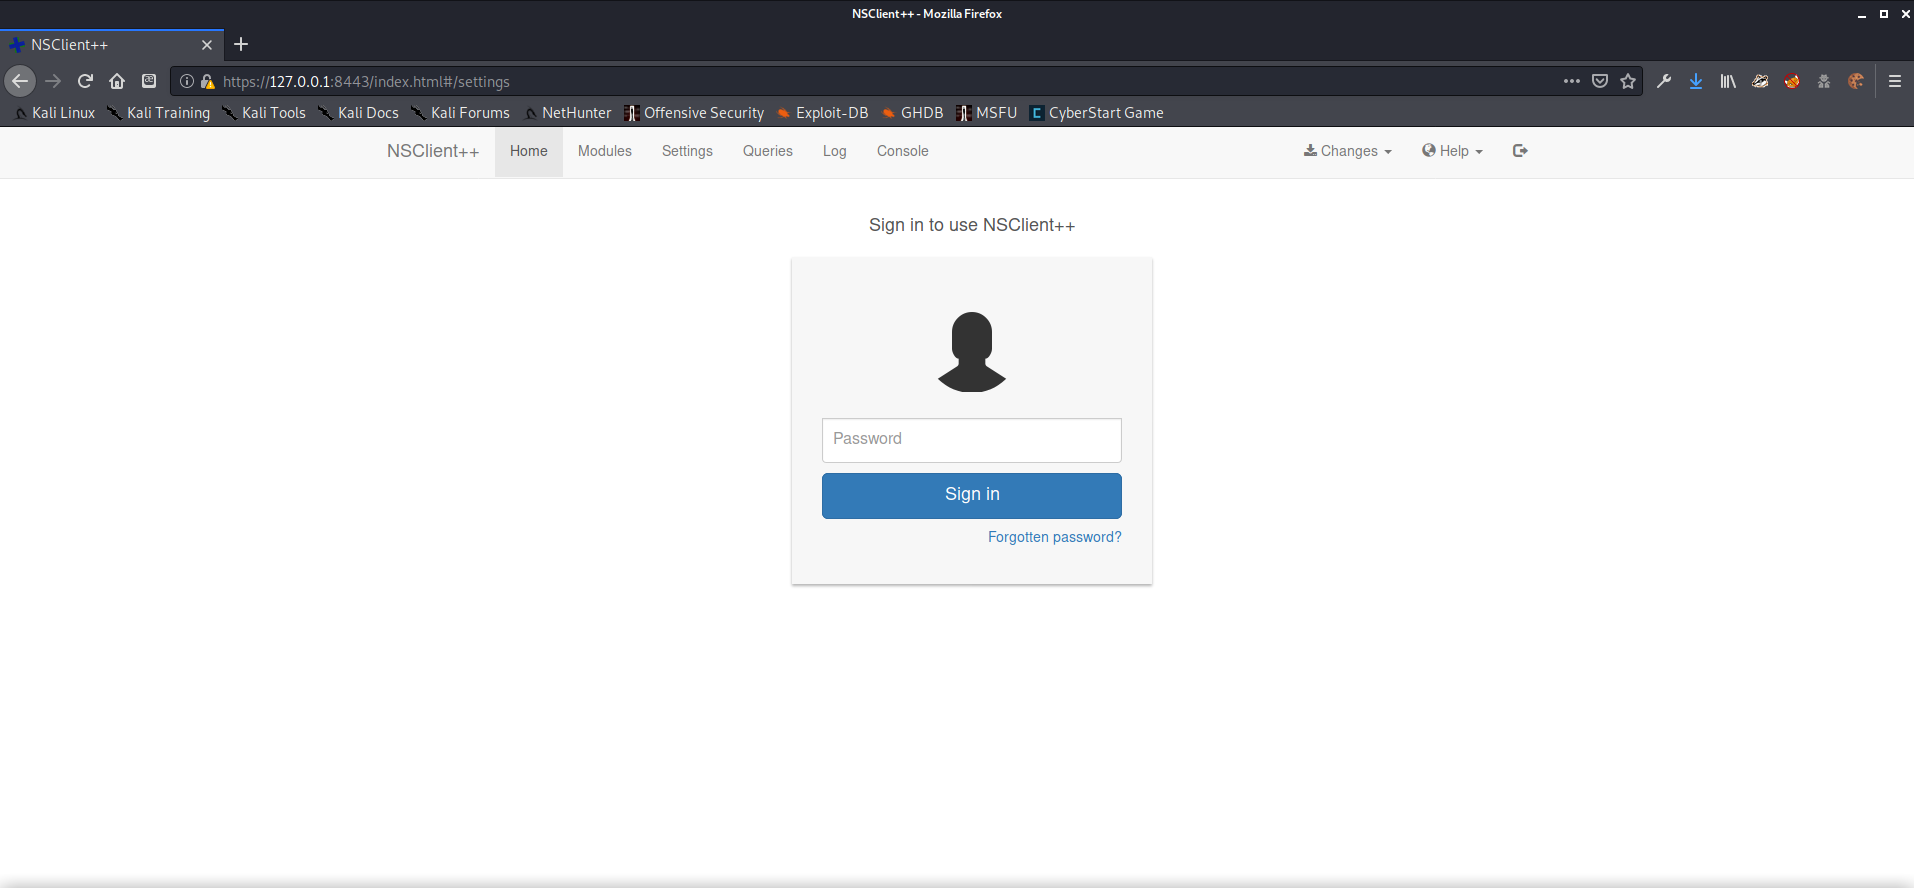Expand the Changes dropdown

(1347, 151)
